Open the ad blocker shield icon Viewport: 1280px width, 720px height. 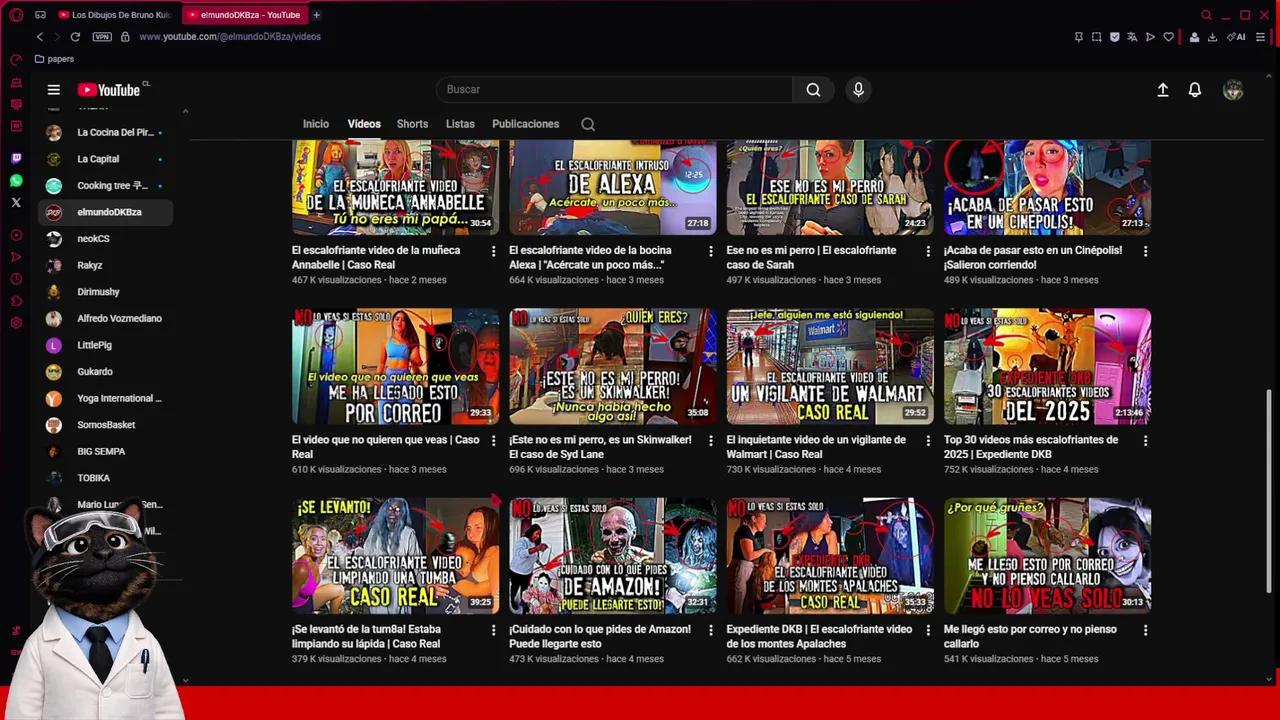1115,37
